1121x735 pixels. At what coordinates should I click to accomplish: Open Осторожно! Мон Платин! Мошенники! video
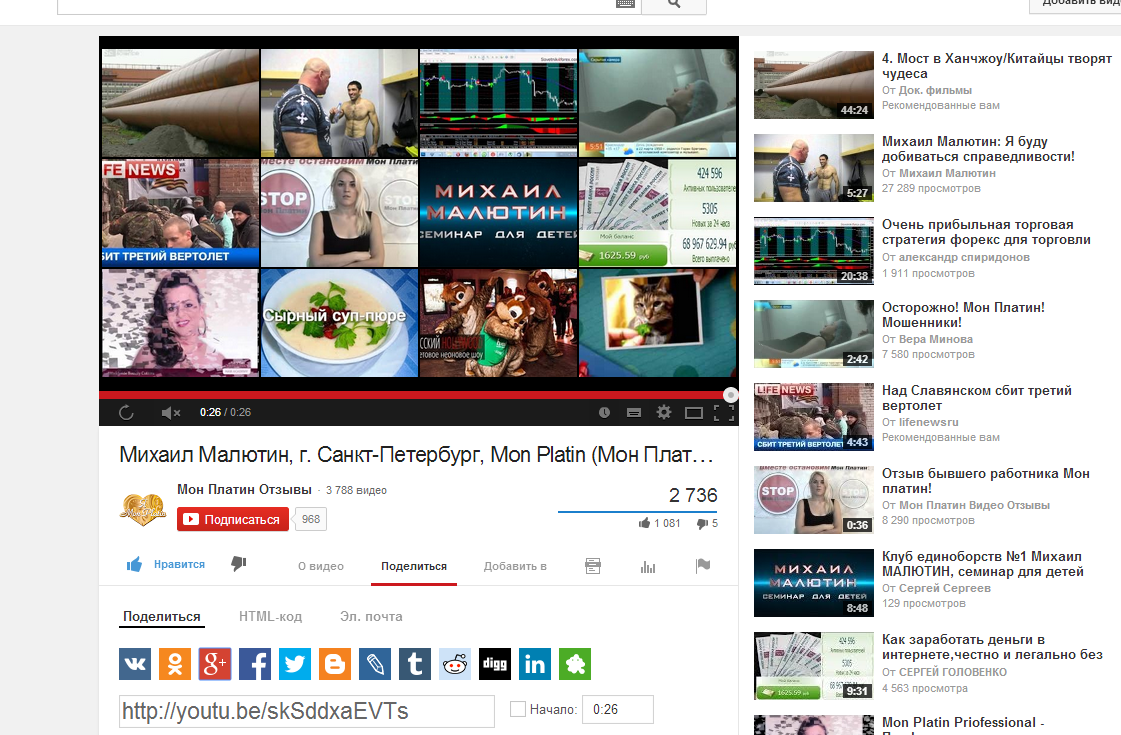click(x=963, y=315)
